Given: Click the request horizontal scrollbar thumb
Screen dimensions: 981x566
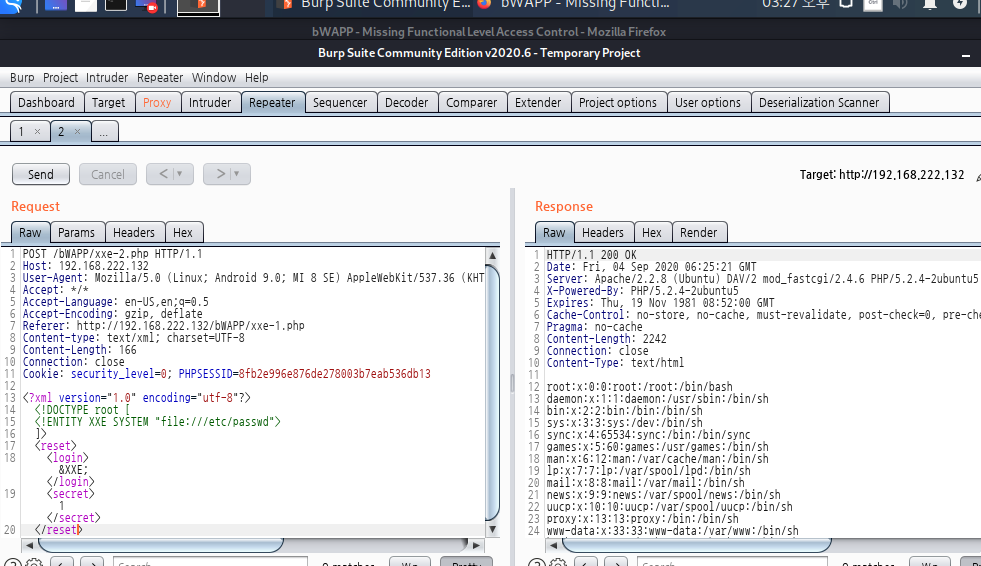Looking at the screenshot, I should (161, 545).
